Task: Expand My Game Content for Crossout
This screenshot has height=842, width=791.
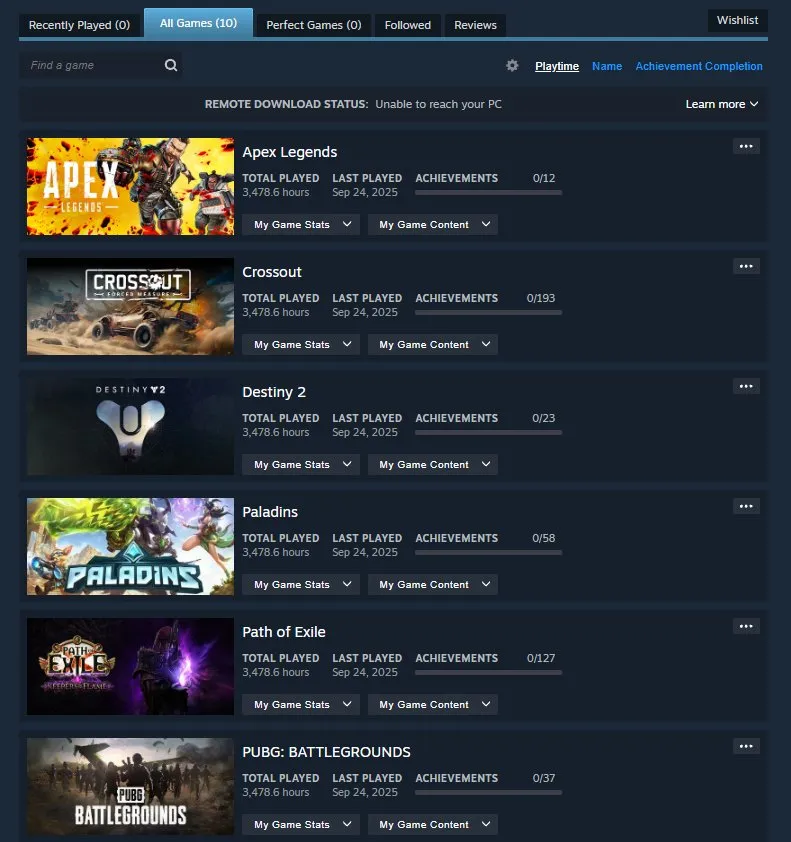Action: 433,345
